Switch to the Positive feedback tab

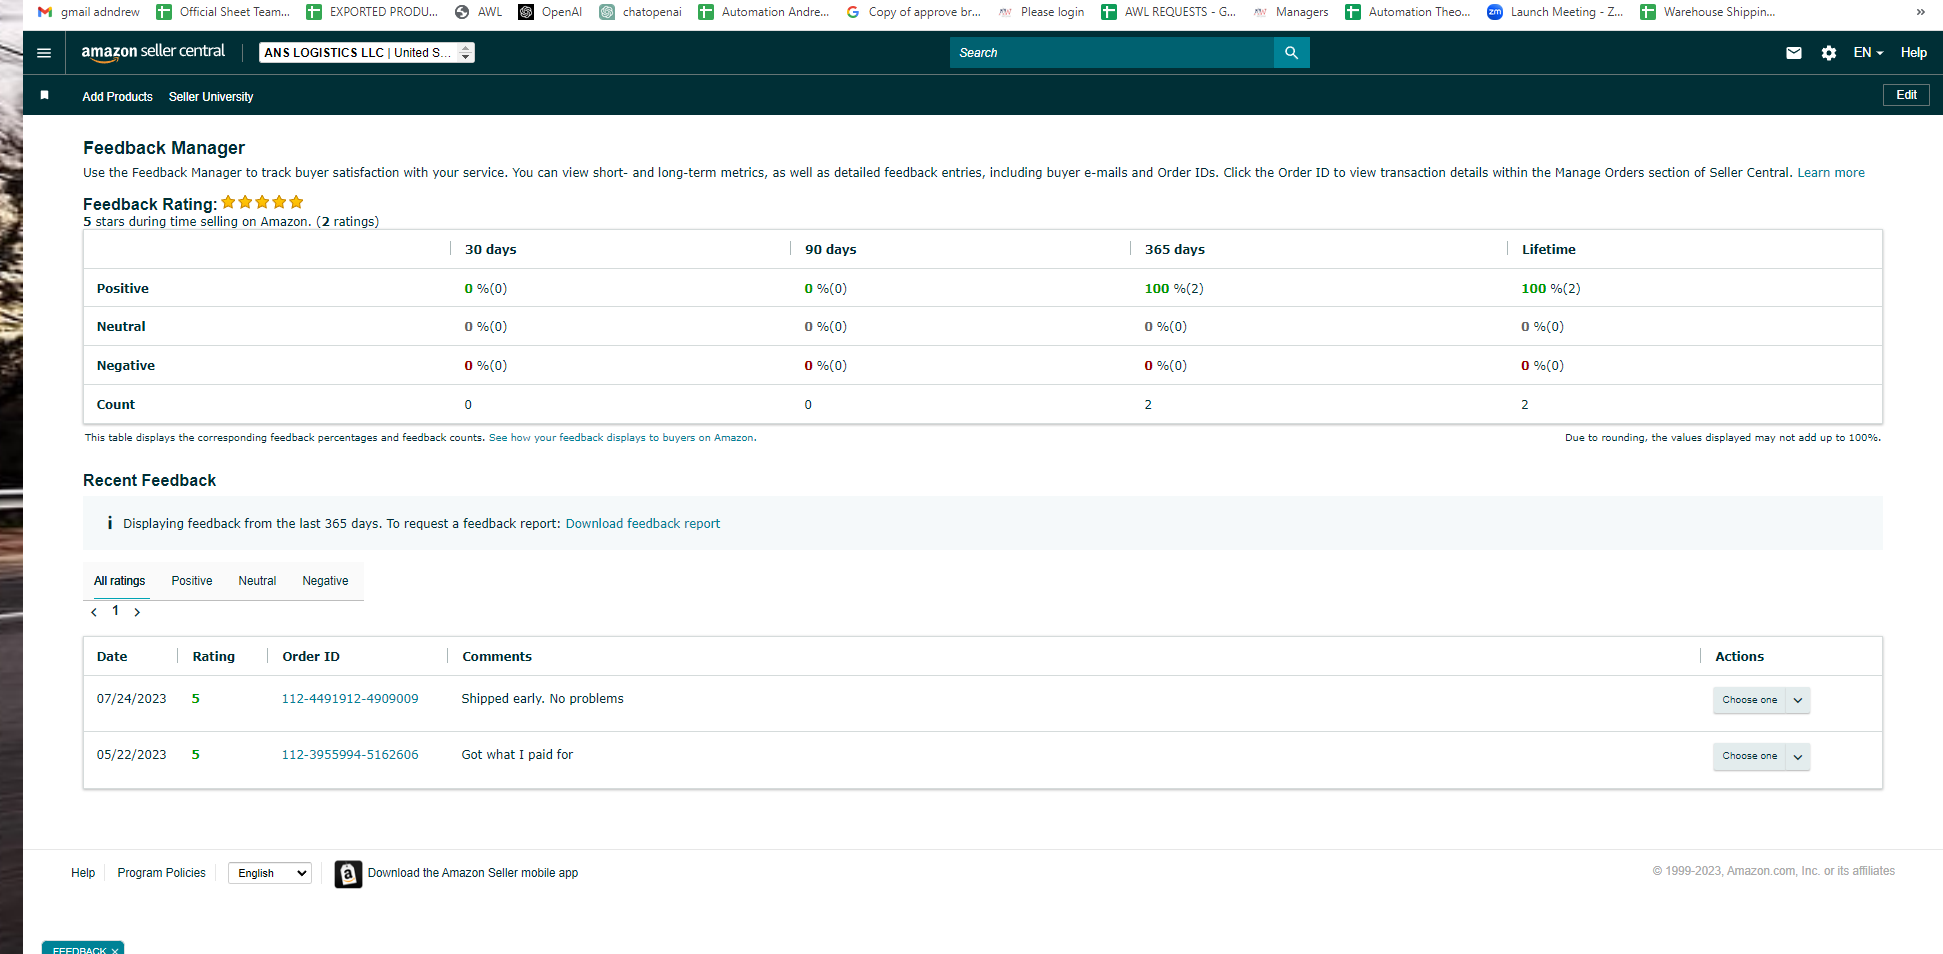(x=192, y=581)
